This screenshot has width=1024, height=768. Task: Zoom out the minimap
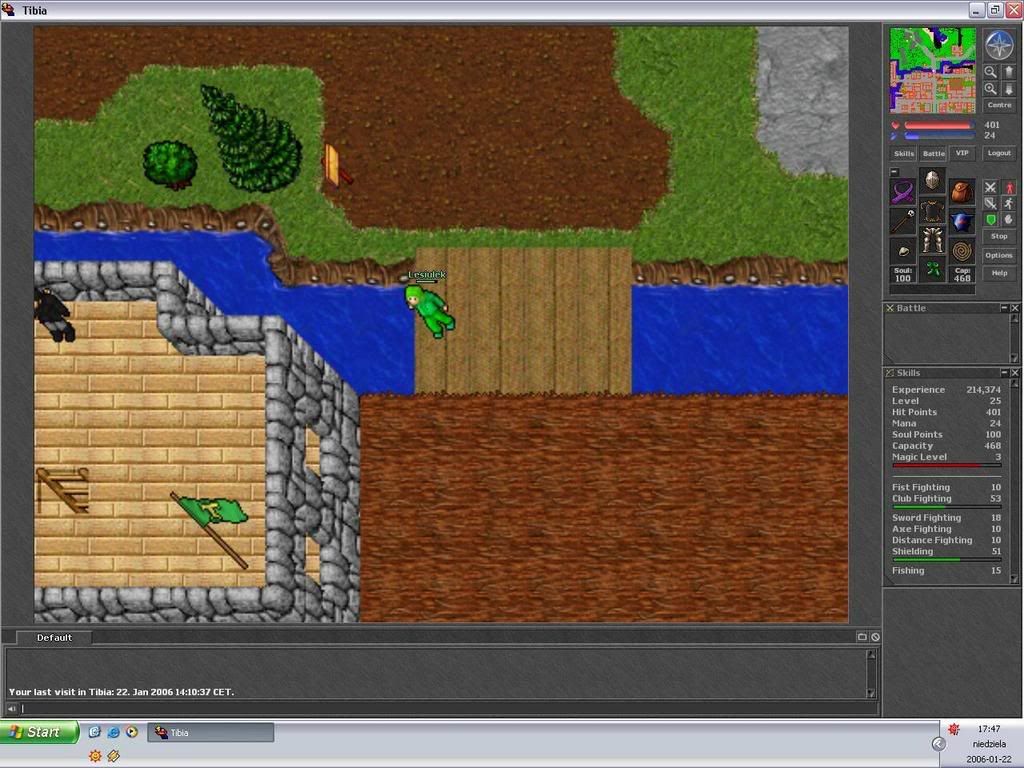click(991, 72)
